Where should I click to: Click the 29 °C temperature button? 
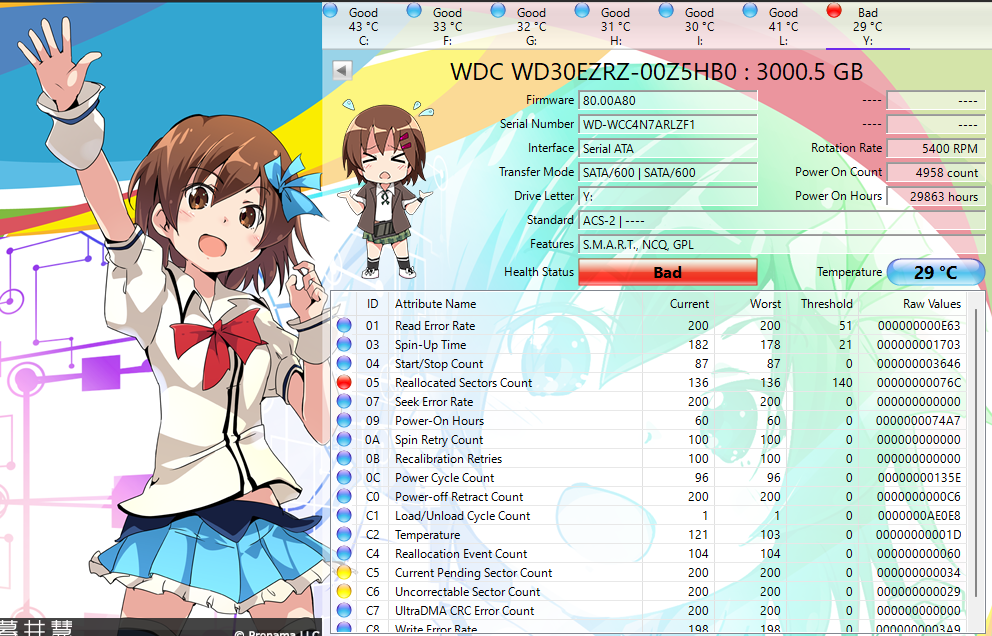point(936,272)
